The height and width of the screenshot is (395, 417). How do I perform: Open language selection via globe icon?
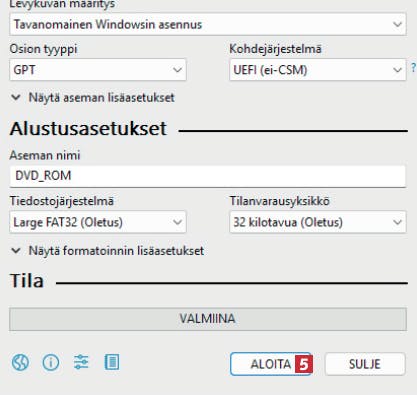pos(20,362)
